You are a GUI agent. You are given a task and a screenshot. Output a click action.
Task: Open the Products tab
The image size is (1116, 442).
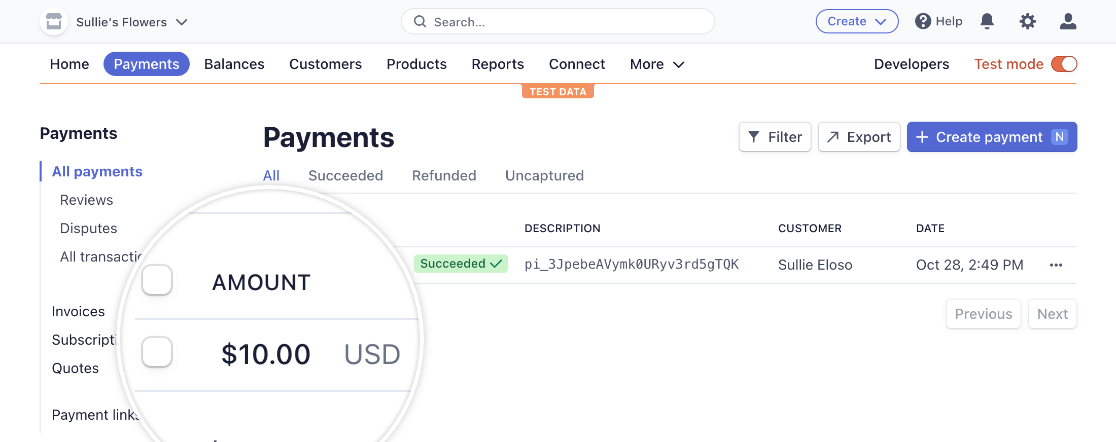pos(416,64)
